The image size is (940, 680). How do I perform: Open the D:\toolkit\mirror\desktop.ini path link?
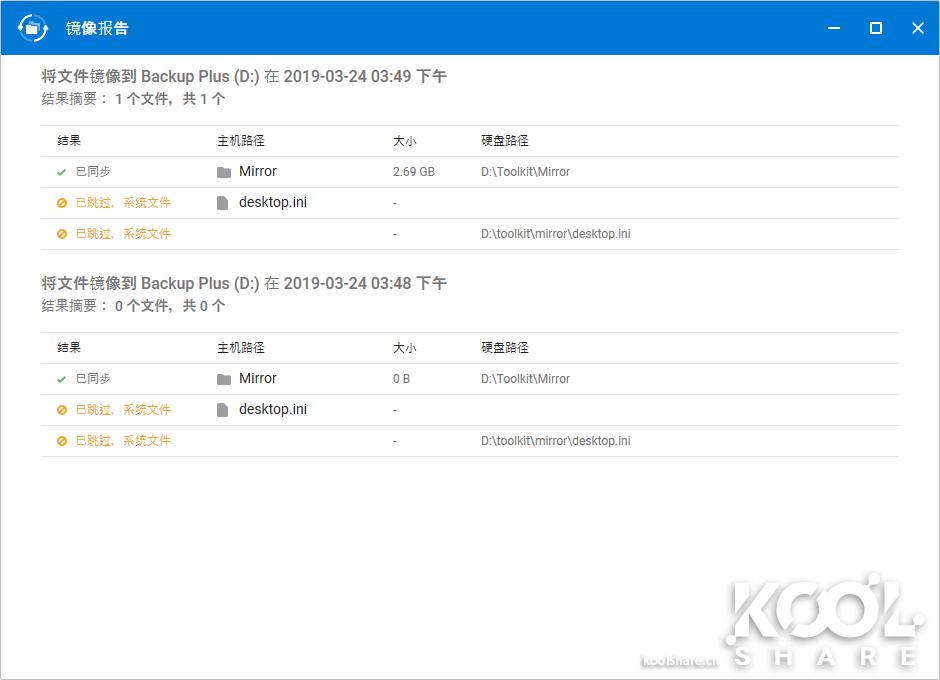555,233
